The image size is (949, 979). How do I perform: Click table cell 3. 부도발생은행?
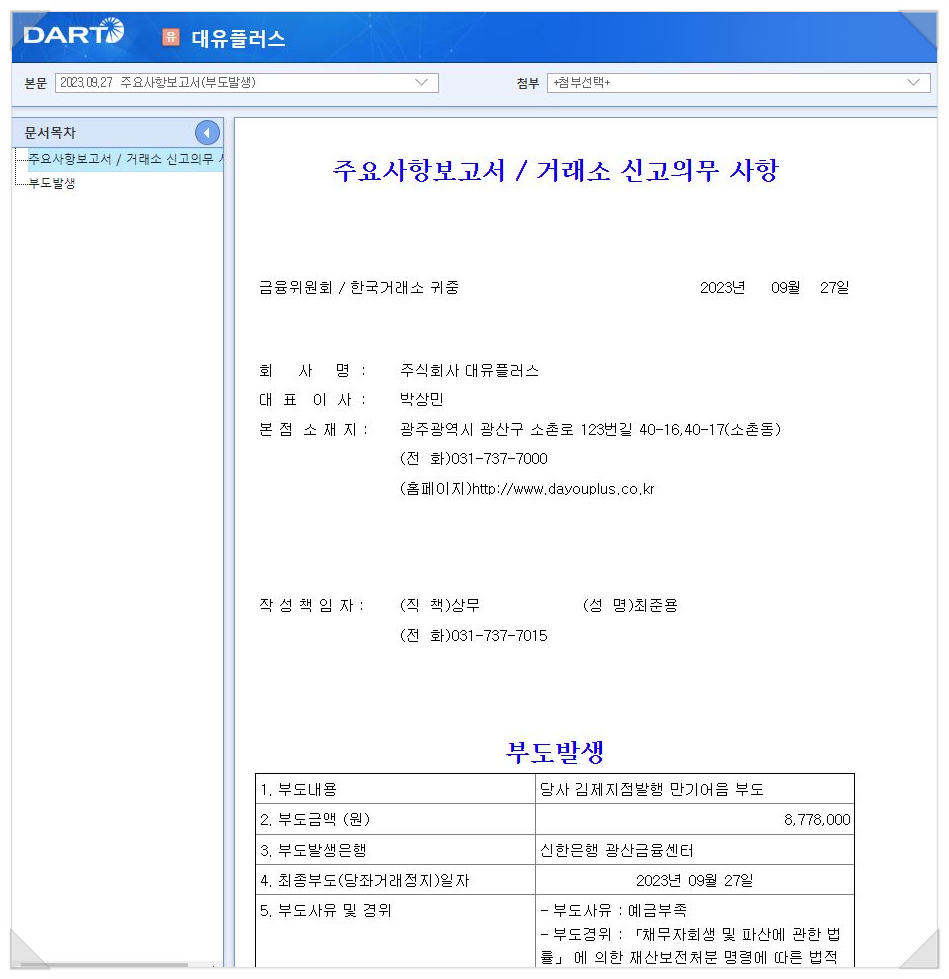tap(395, 850)
